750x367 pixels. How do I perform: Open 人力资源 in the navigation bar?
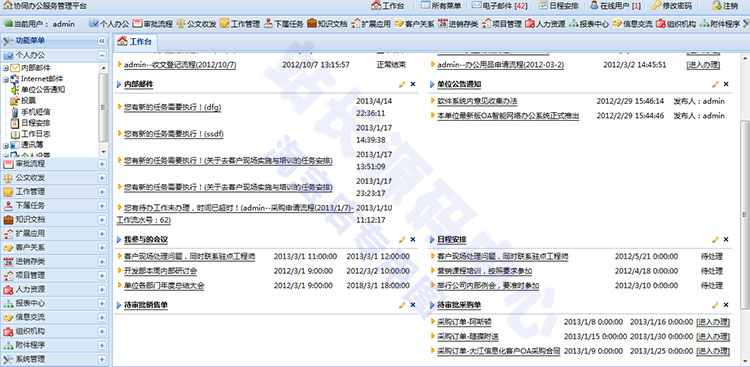coord(545,23)
